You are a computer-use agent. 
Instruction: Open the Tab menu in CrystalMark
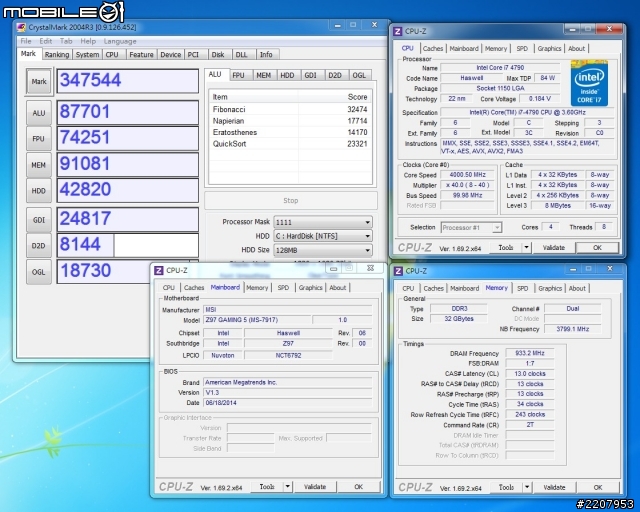coord(66,41)
